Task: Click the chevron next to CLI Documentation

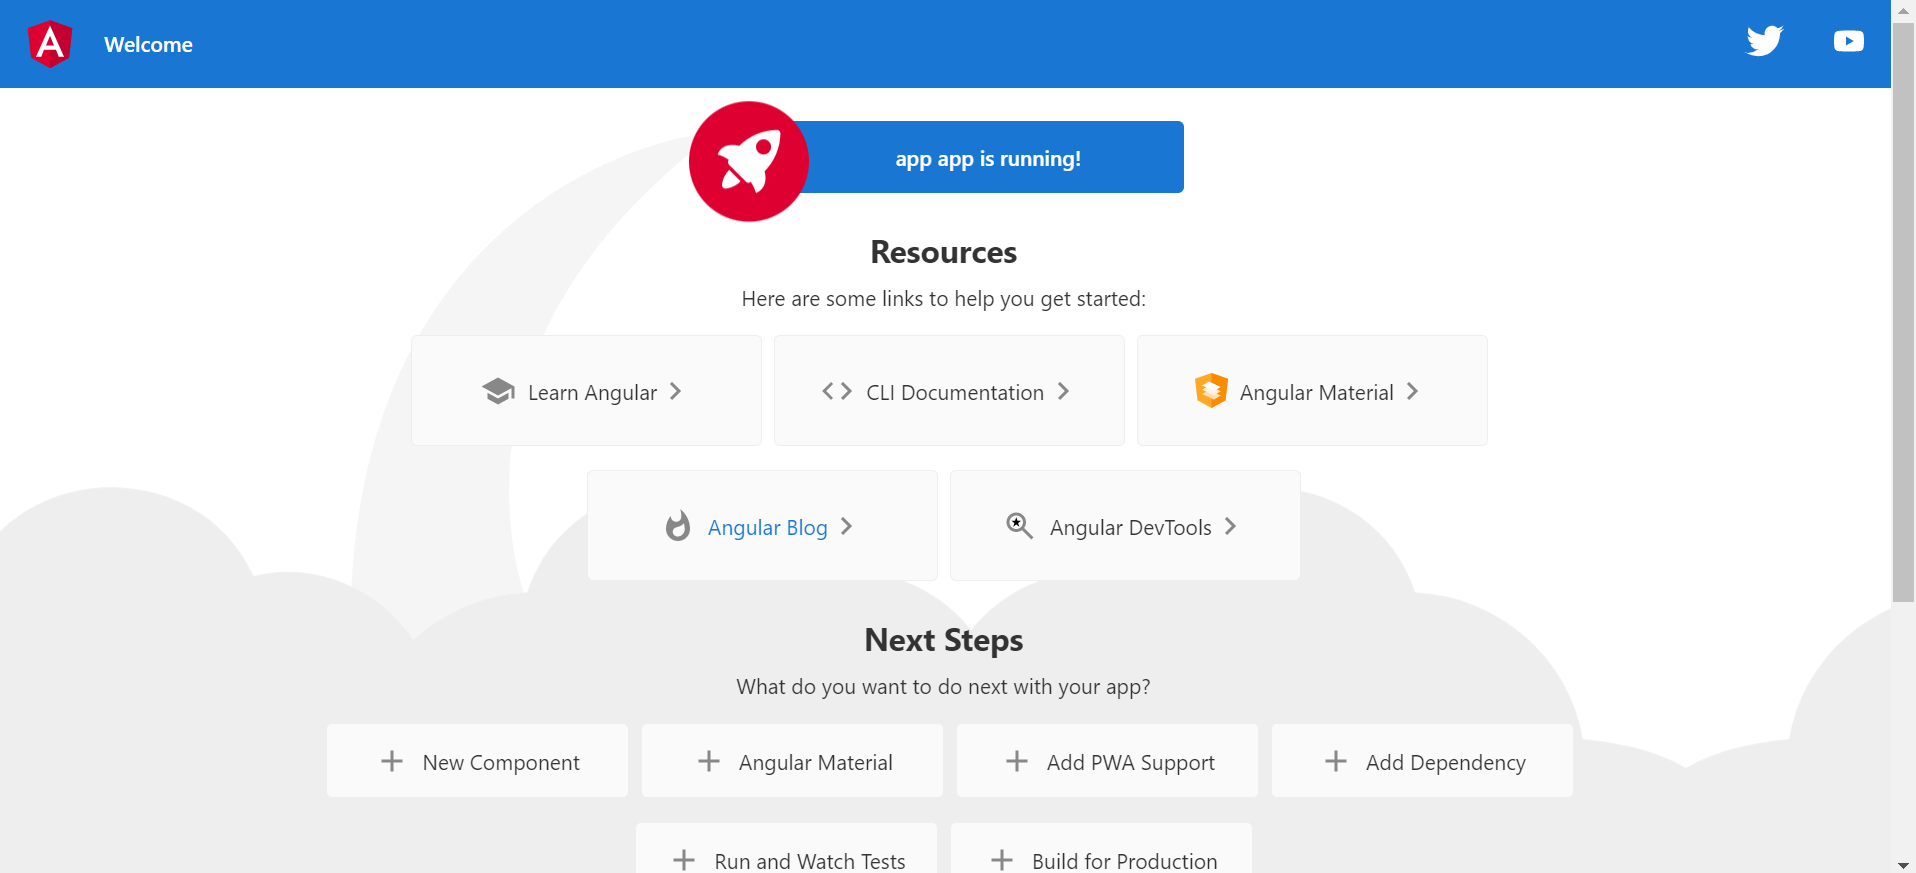Action: (1064, 391)
